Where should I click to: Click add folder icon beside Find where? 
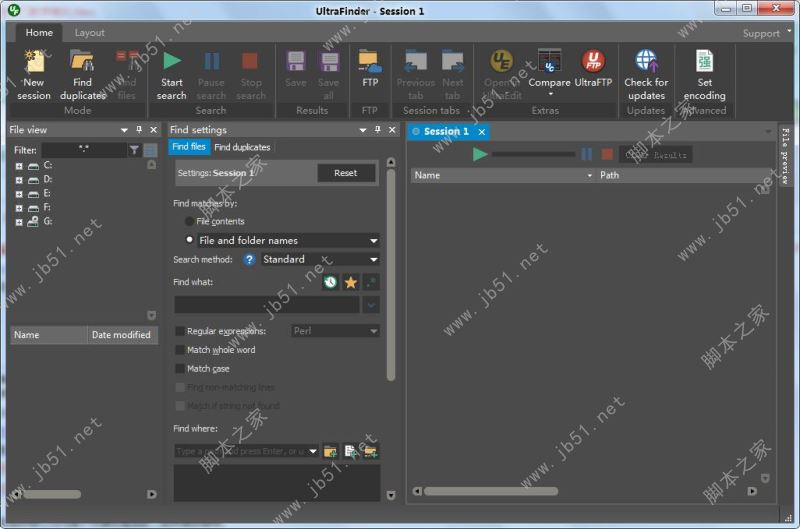pyautogui.click(x=330, y=451)
